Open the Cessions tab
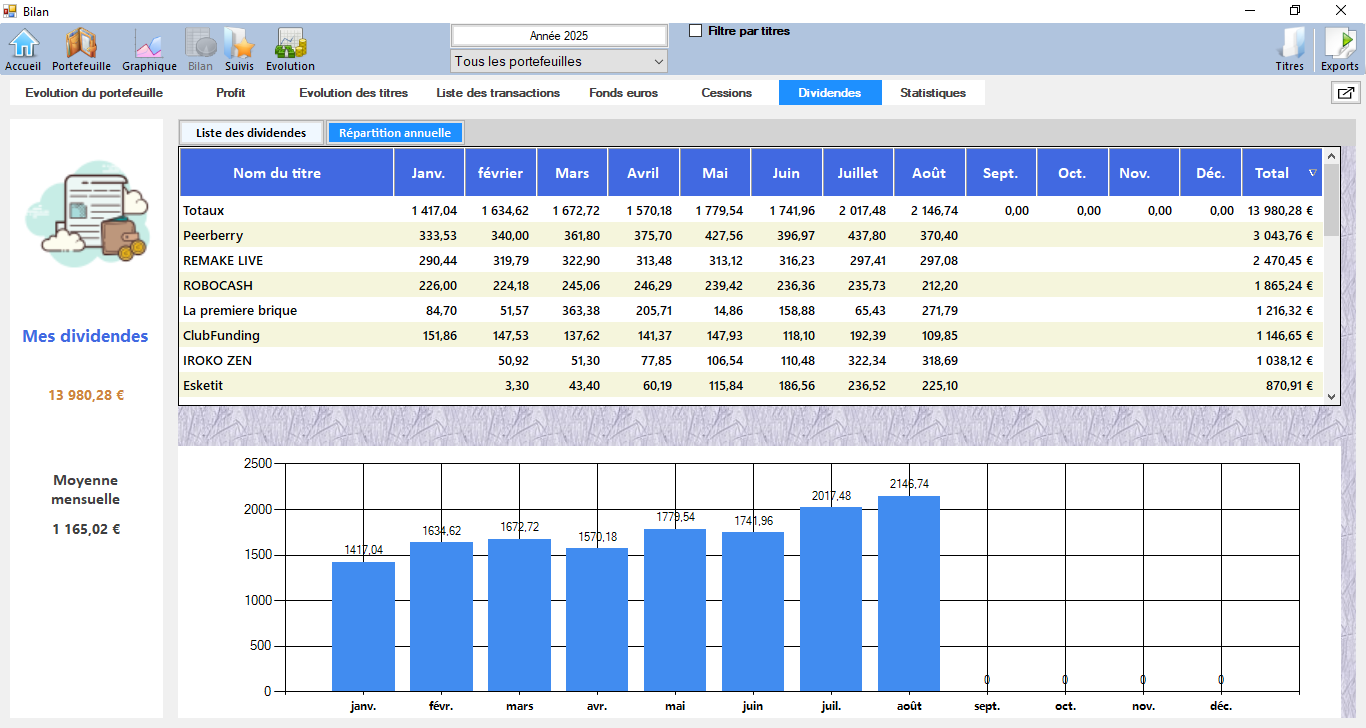Image resolution: width=1366 pixels, height=728 pixels. tap(726, 93)
